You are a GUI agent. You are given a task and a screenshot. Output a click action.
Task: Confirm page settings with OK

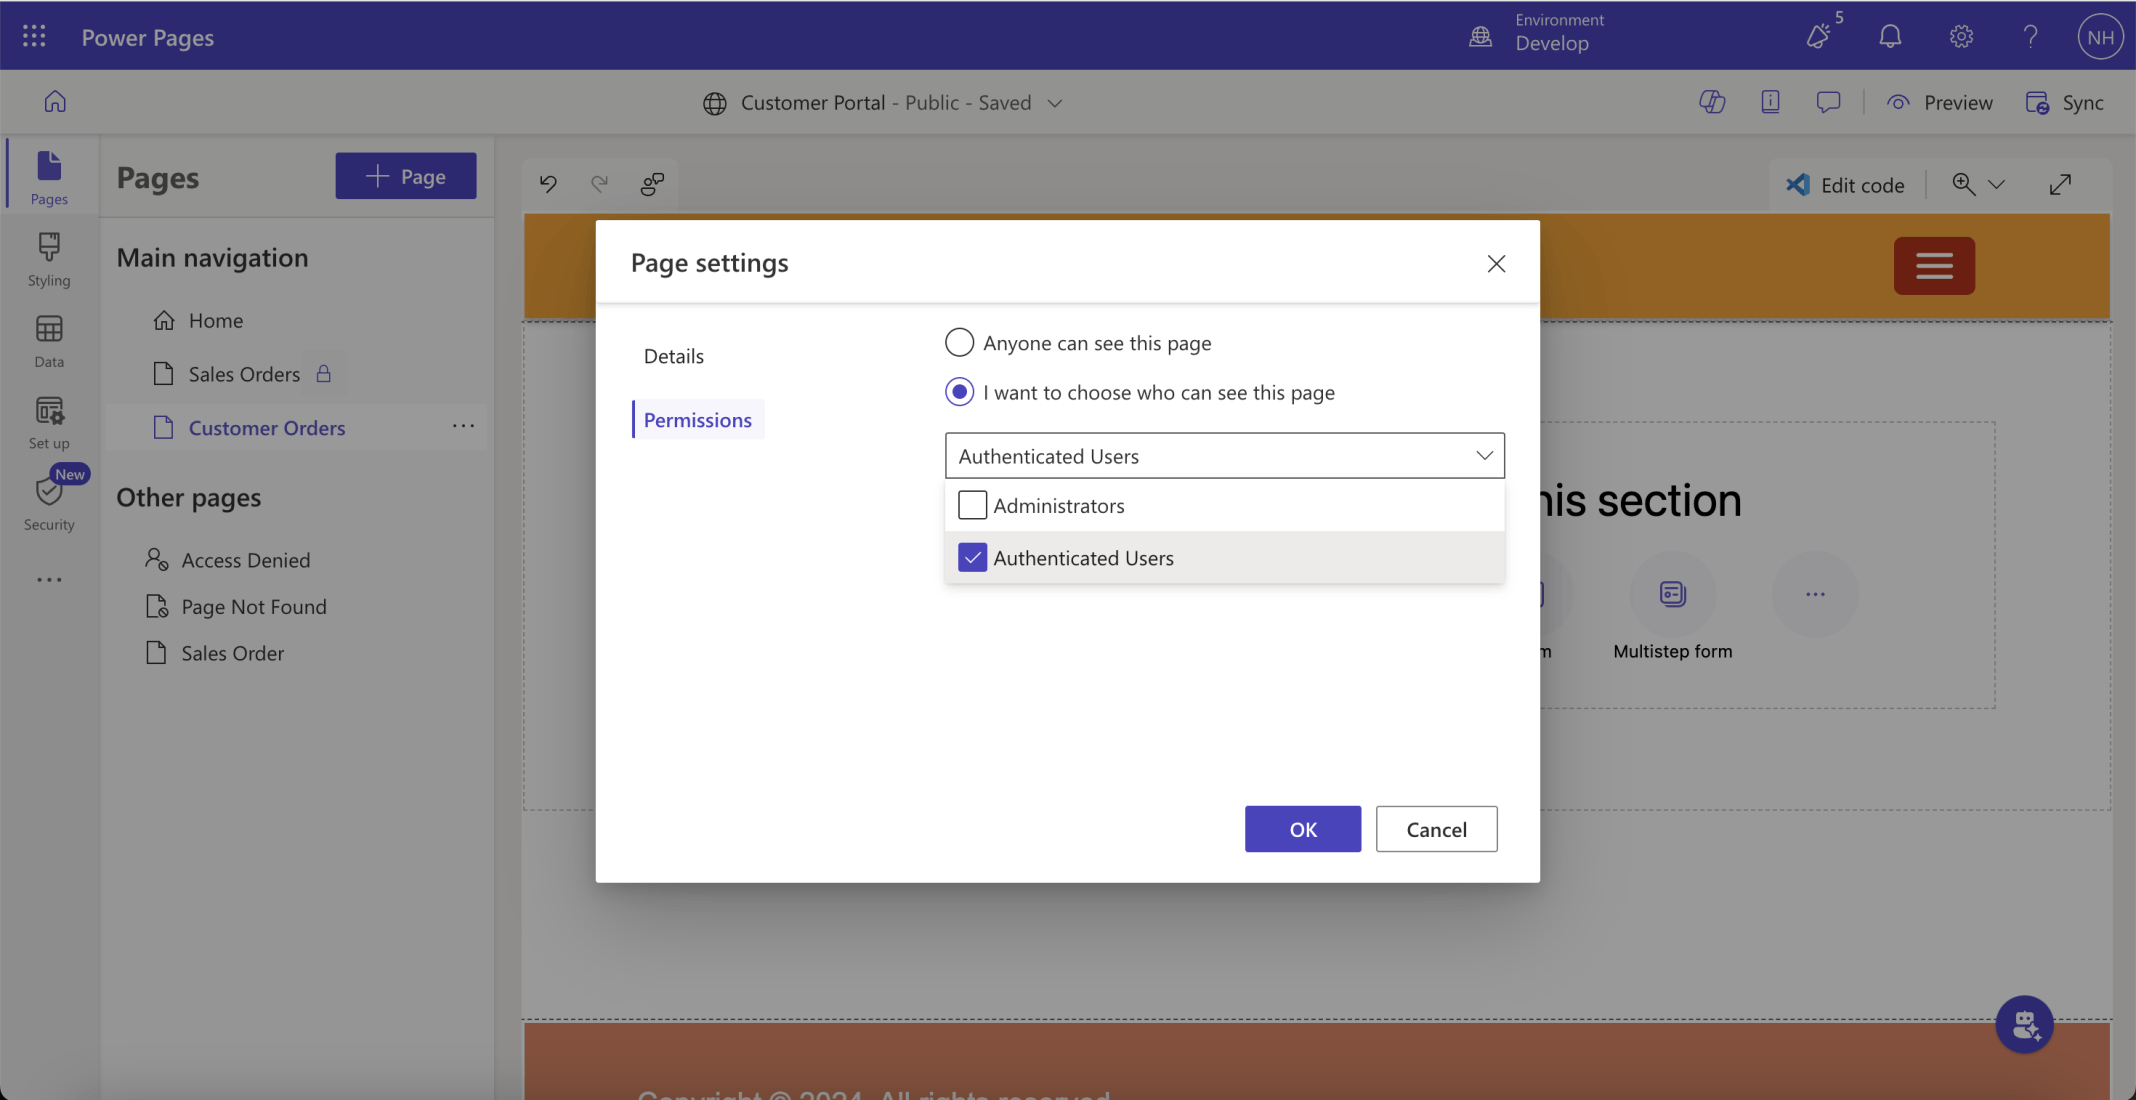pos(1302,829)
